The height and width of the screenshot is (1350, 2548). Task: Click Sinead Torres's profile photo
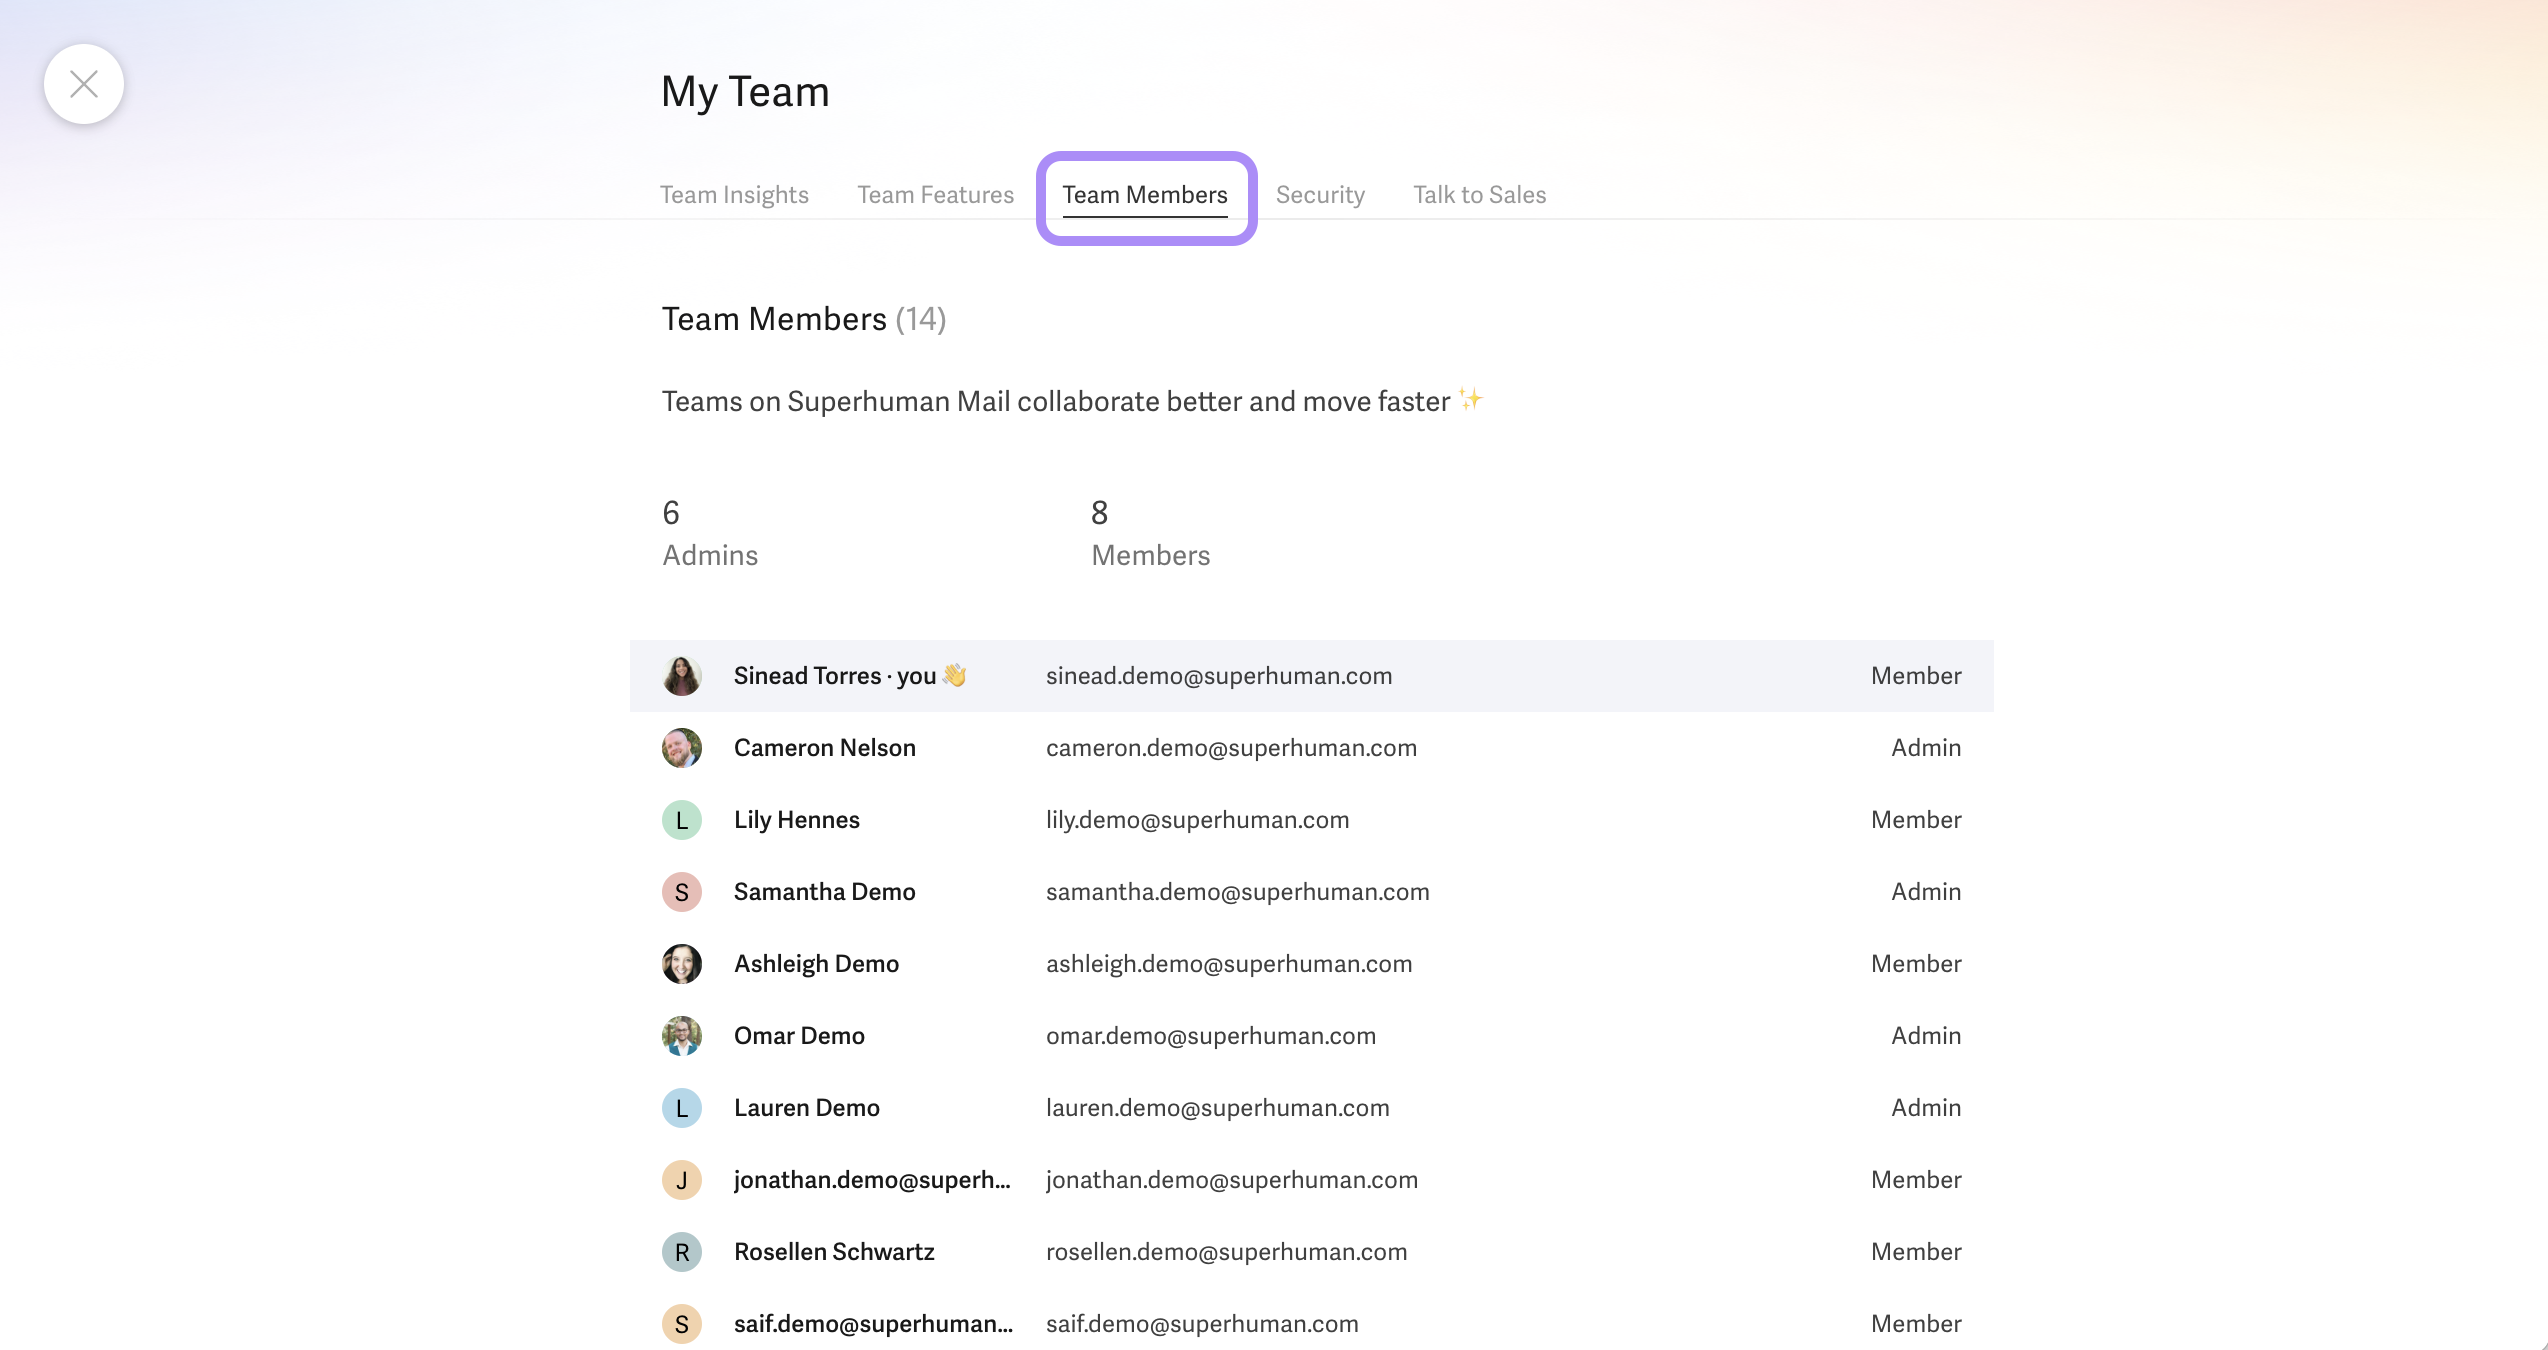[682, 676]
